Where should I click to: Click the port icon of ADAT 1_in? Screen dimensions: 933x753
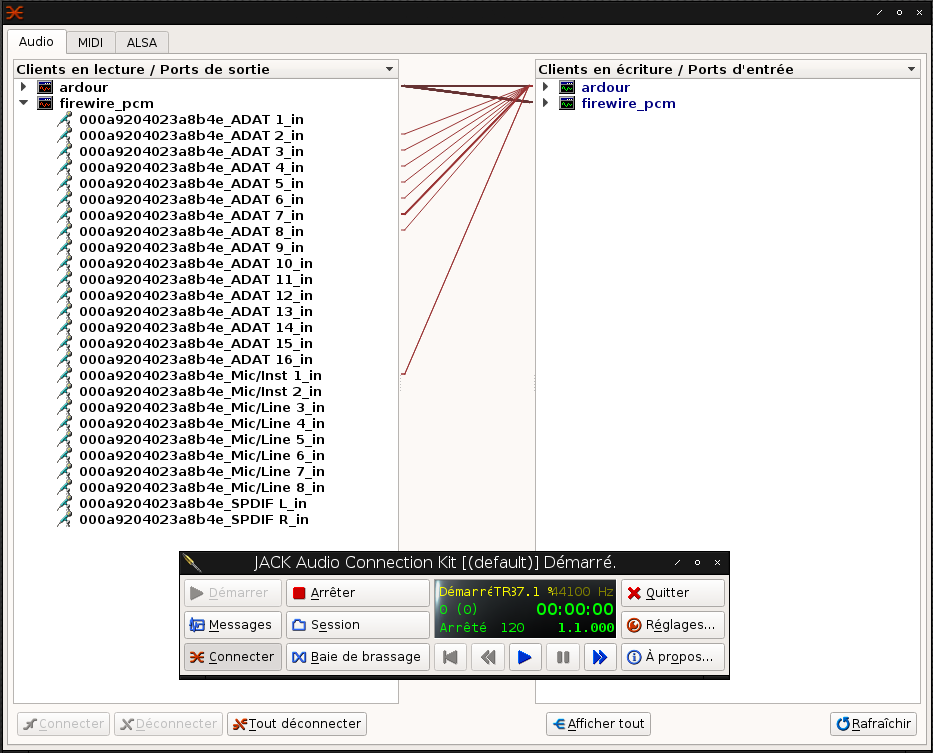[64, 119]
